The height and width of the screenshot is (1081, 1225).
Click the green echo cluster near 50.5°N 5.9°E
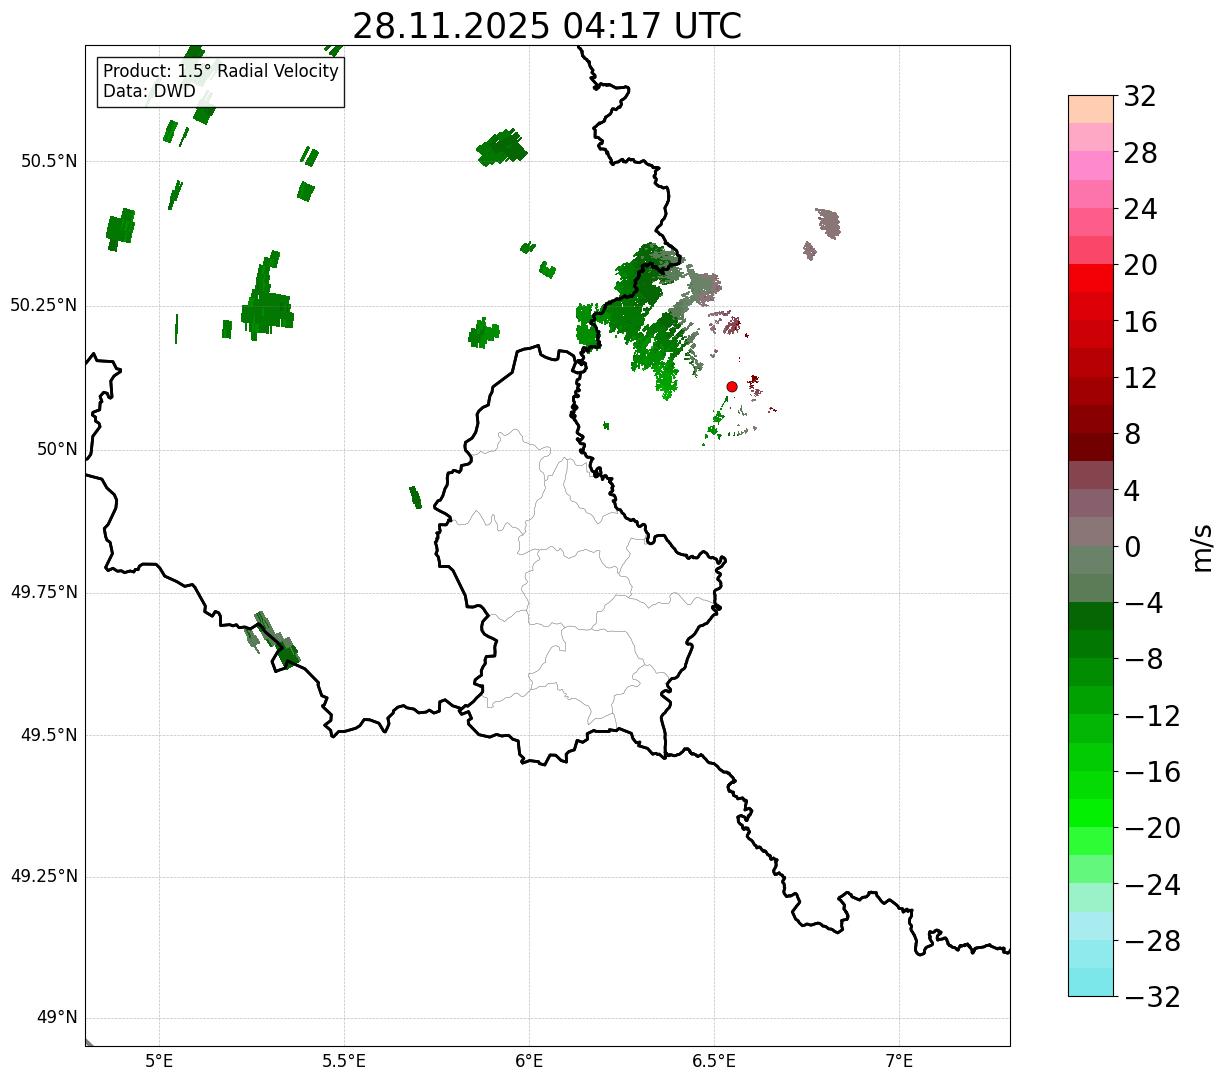[502, 148]
